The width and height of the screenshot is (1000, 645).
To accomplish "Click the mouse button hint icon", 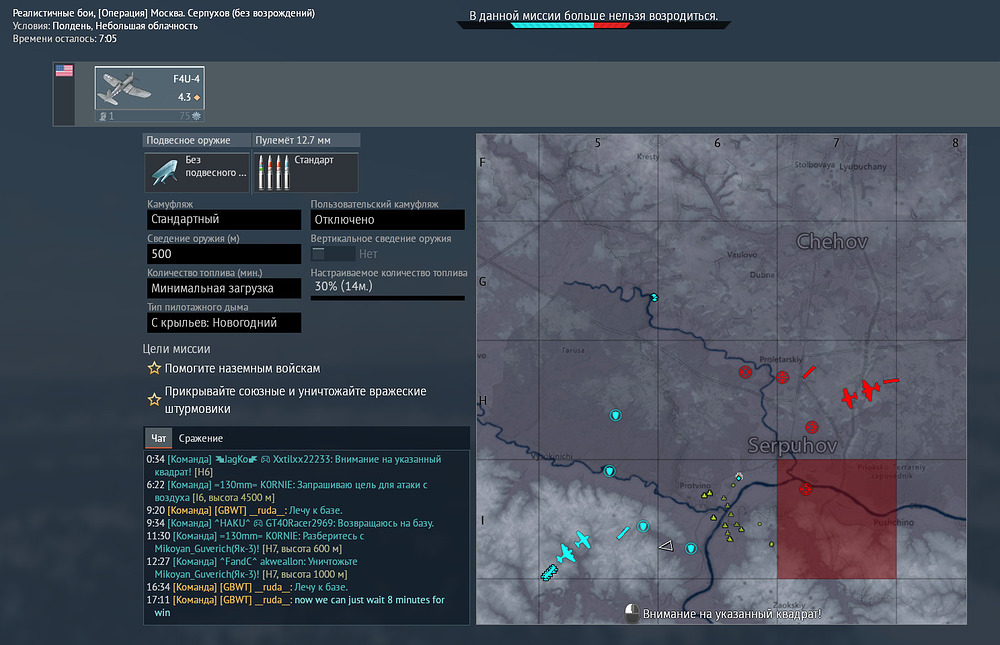I will click(631, 614).
